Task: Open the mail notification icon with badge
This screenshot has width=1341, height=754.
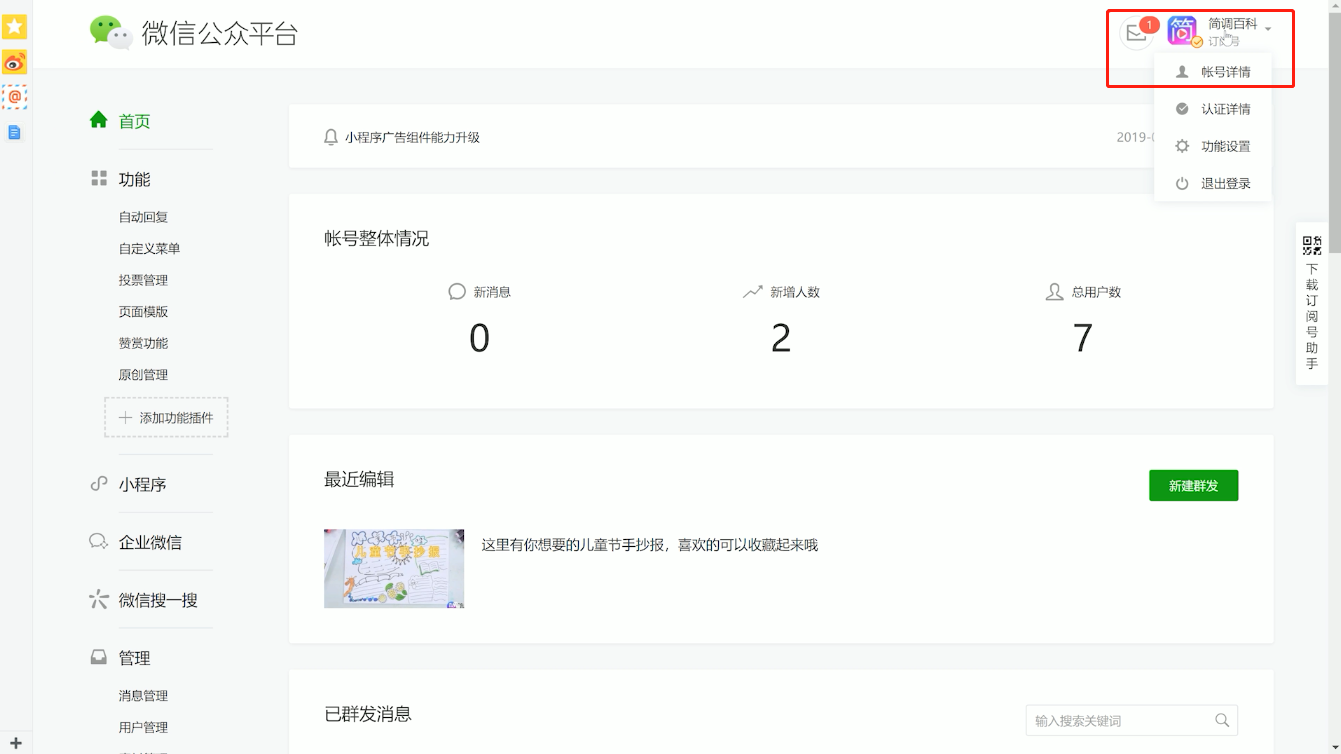Action: [x=1137, y=32]
